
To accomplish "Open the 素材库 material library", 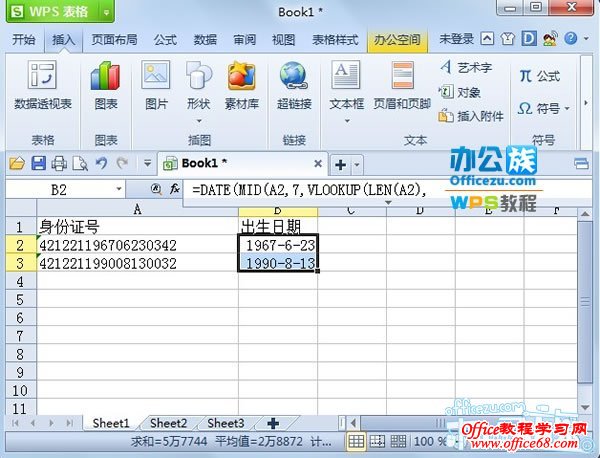I will click(241, 85).
